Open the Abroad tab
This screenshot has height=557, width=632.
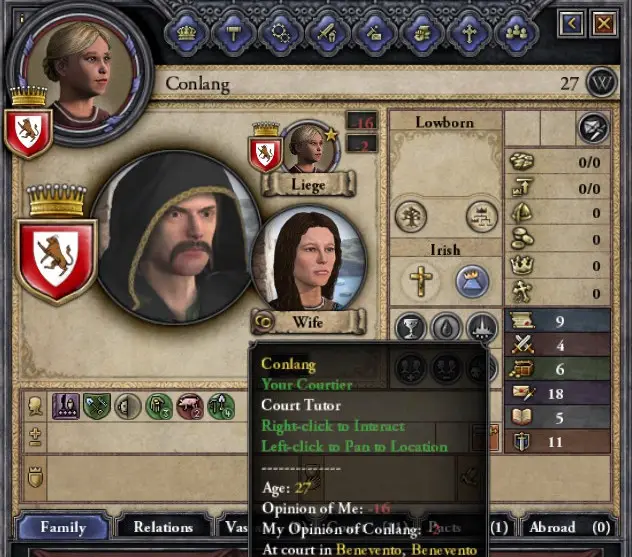[569, 527]
